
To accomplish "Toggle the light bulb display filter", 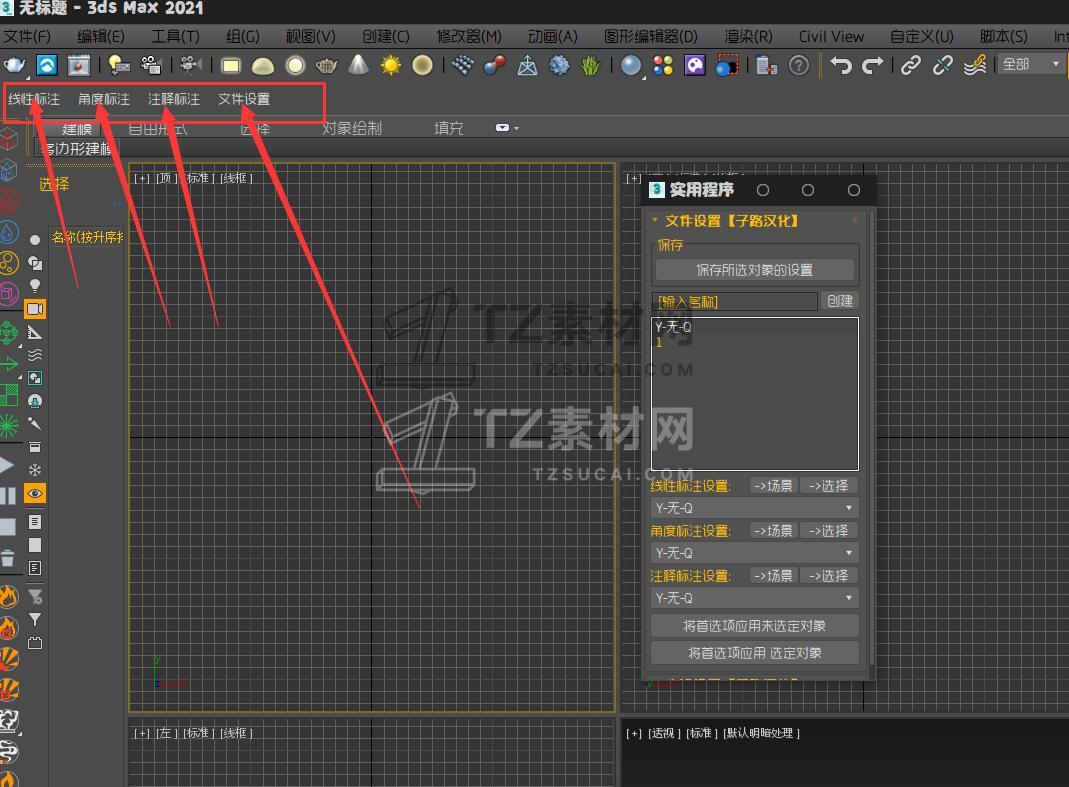I will (x=35, y=286).
